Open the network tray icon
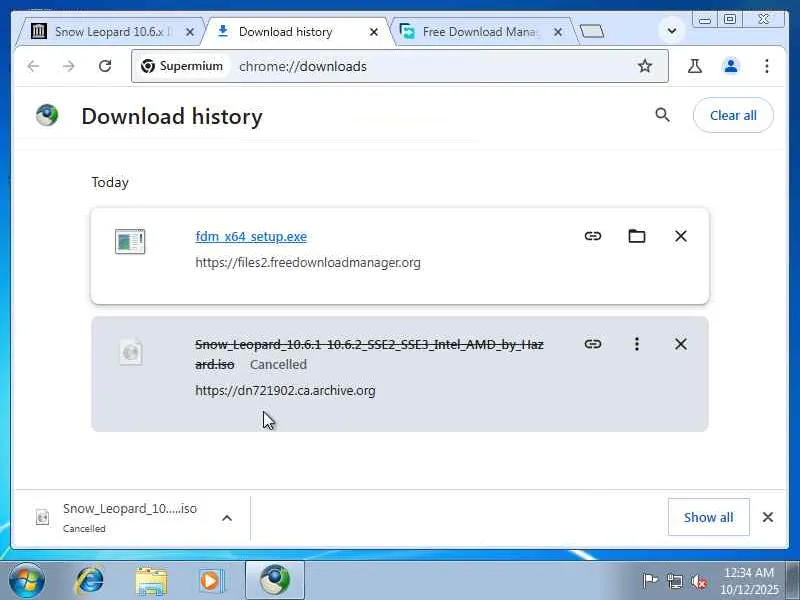Image resolution: width=800 pixels, height=600 pixels. coord(675,581)
